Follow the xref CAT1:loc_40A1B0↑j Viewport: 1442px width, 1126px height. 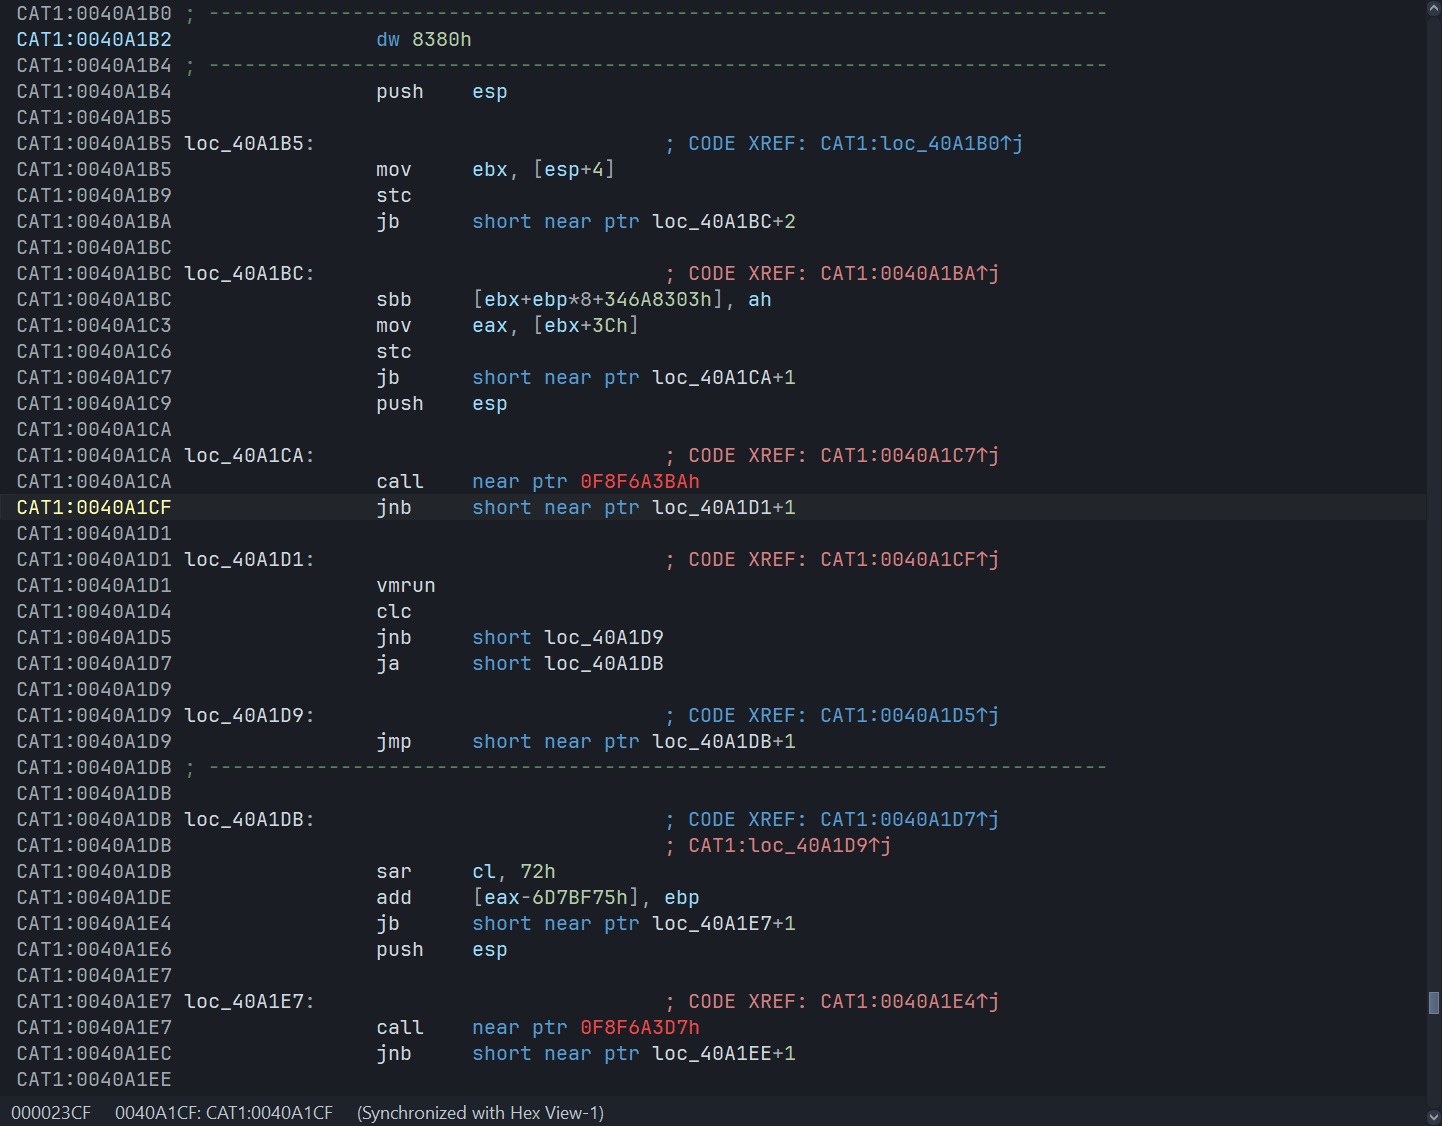point(920,144)
